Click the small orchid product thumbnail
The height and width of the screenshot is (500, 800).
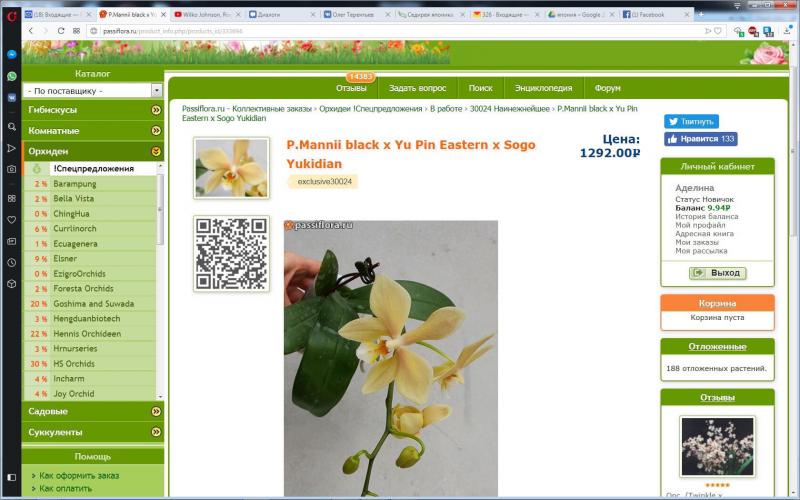(x=231, y=168)
